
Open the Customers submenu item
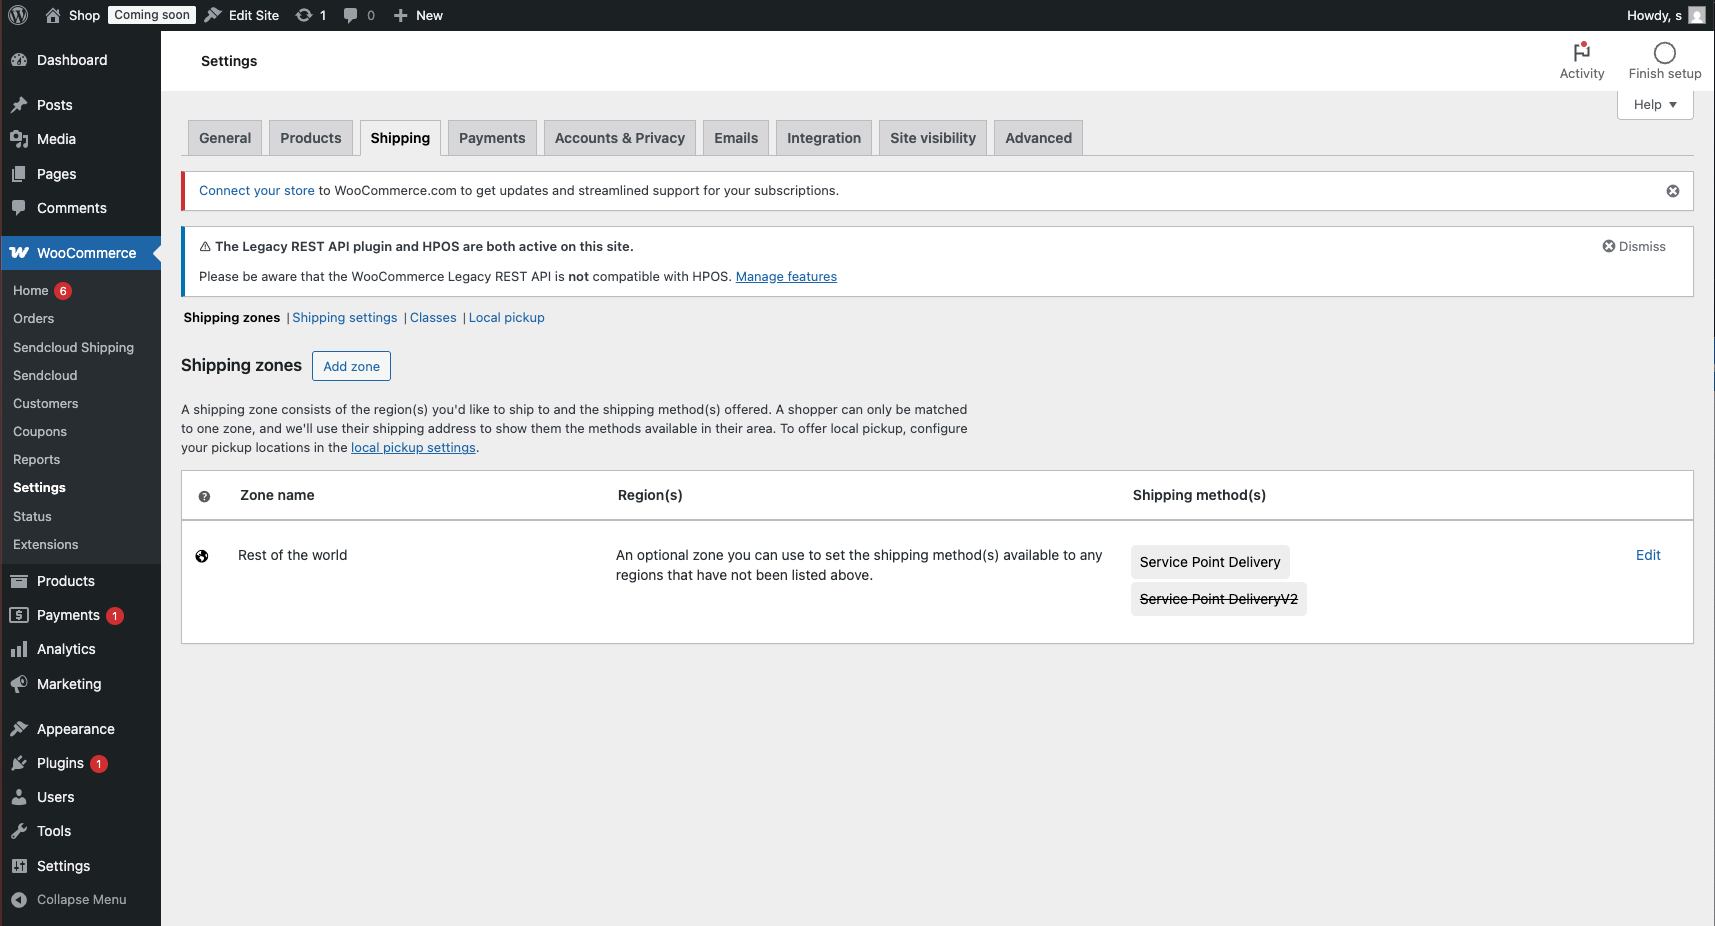46,404
